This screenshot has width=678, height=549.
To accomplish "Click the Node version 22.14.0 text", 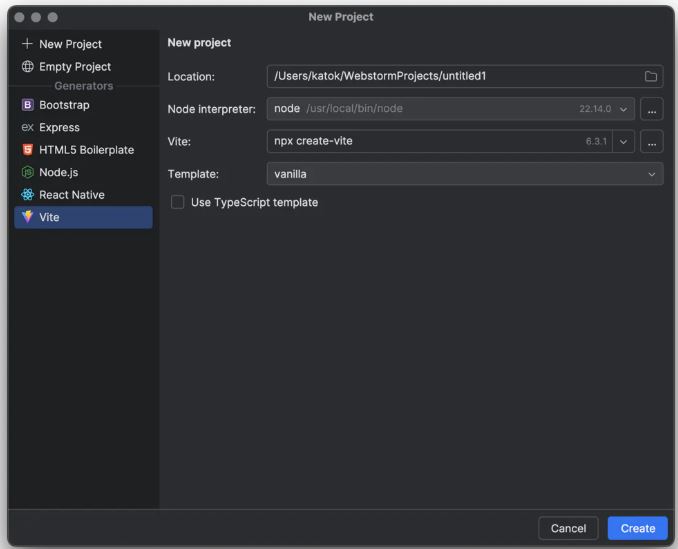I will (x=595, y=109).
